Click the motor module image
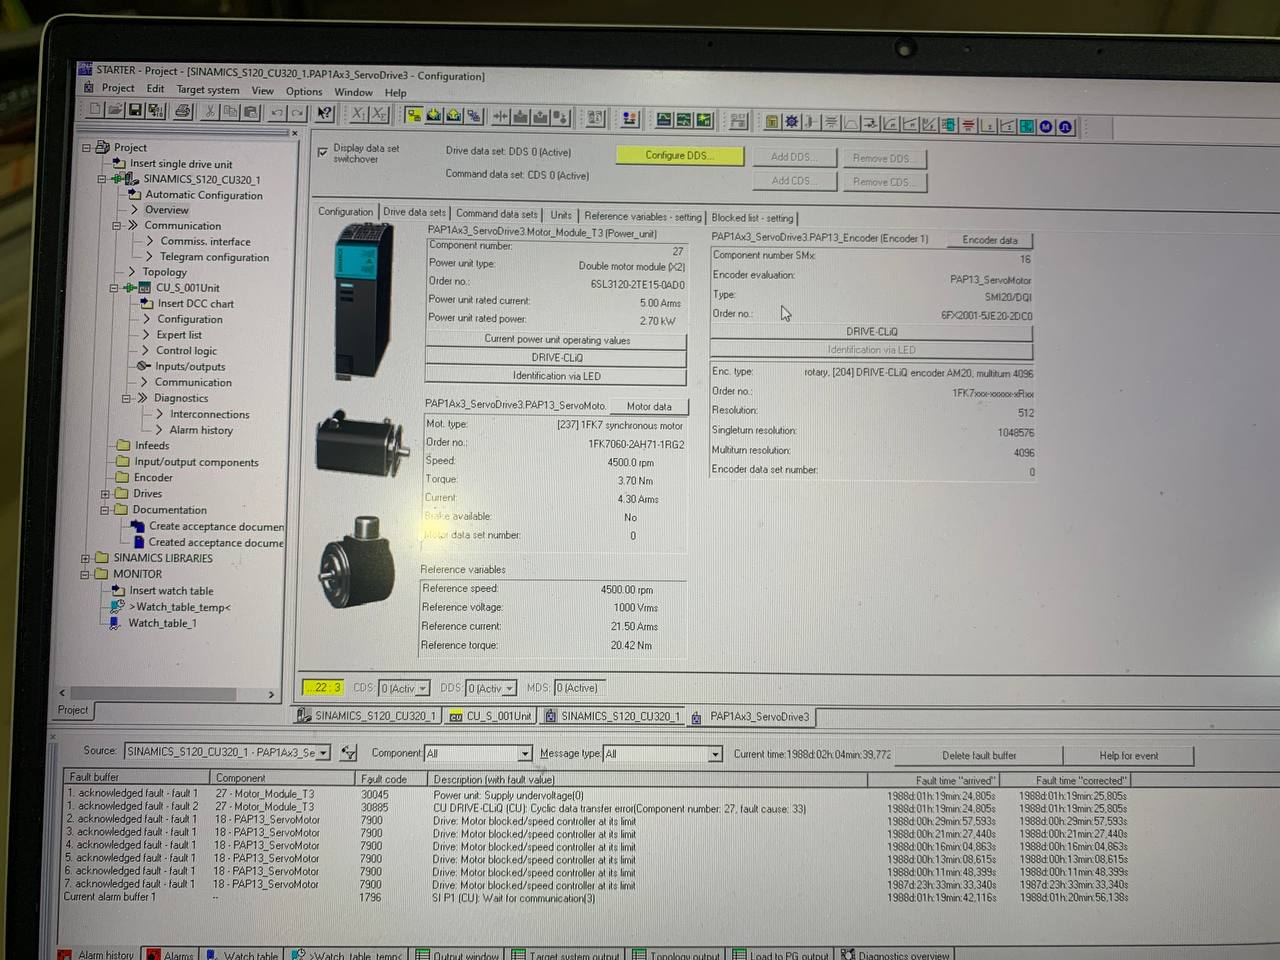 click(x=364, y=301)
